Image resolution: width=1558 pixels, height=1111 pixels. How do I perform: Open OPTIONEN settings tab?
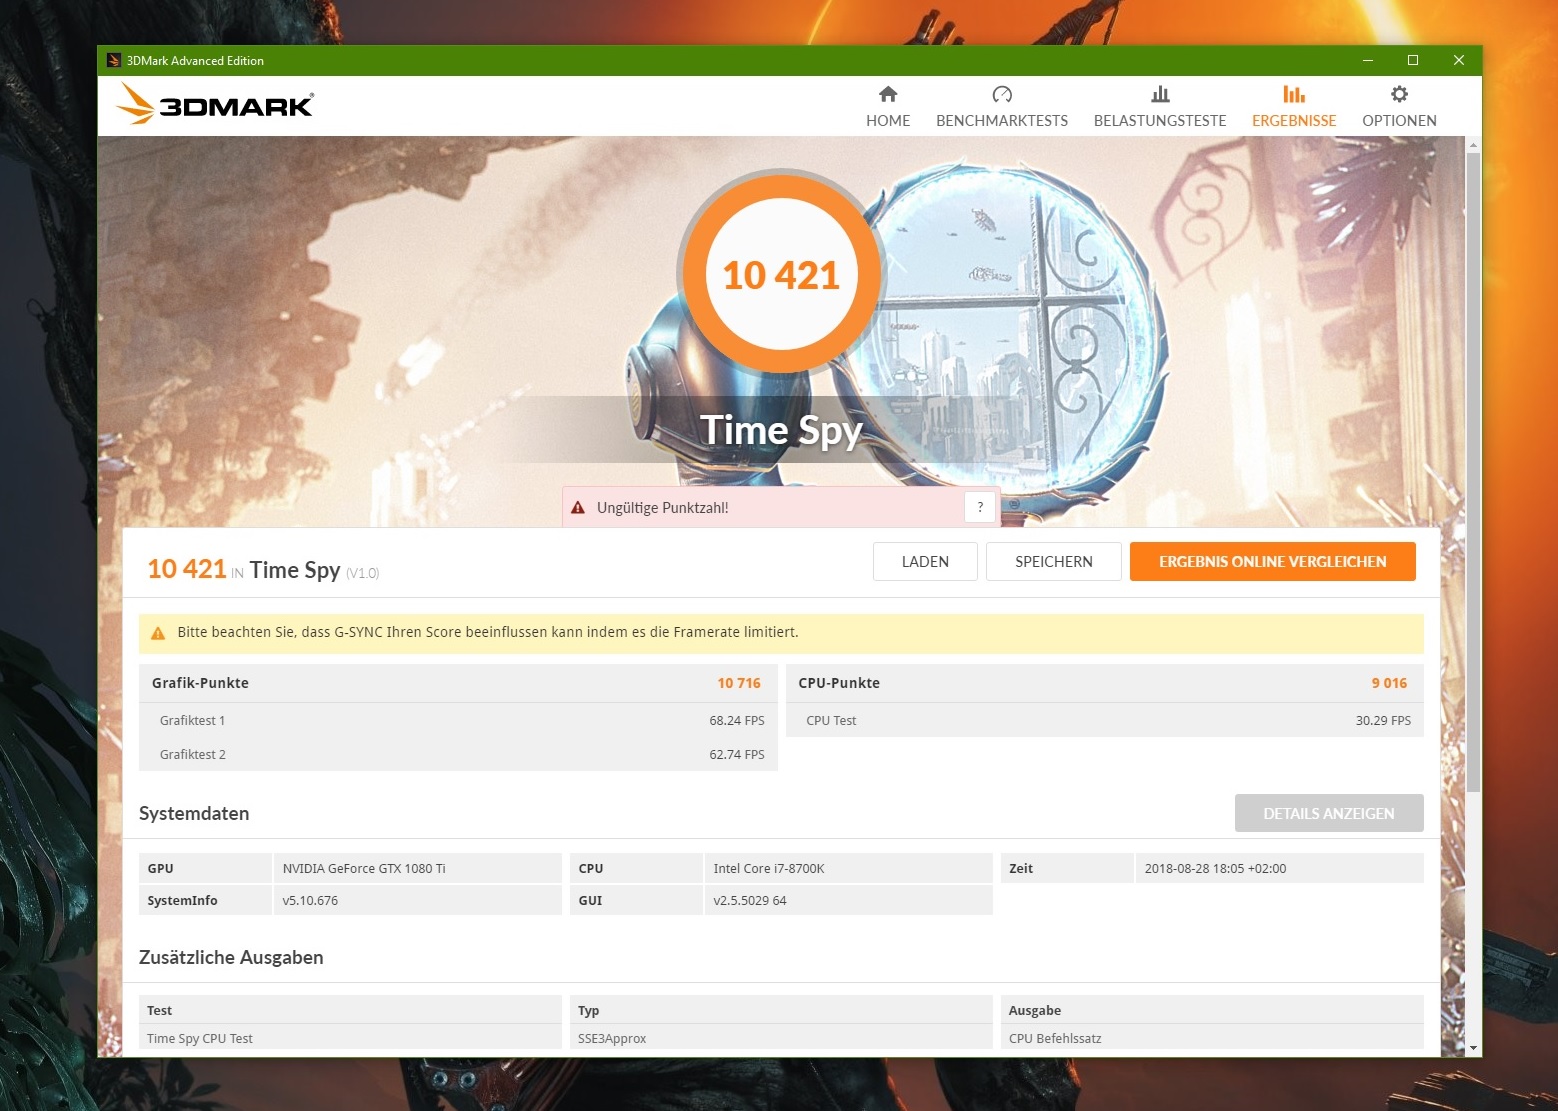(x=1399, y=107)
